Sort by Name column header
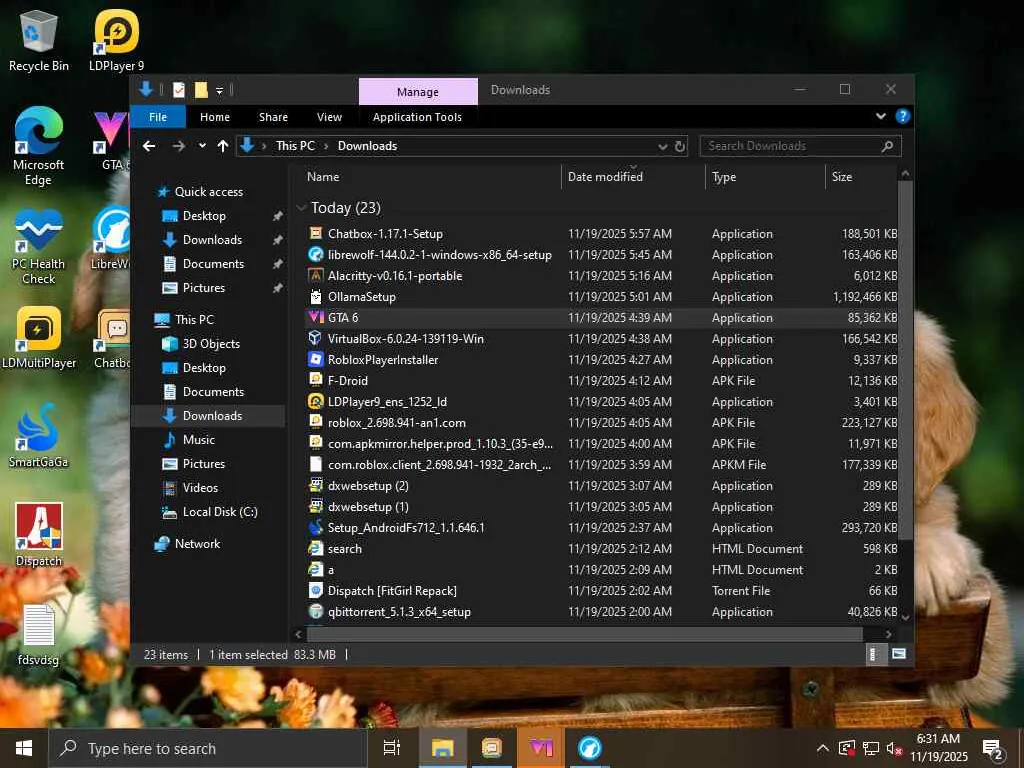This screenshot has width=1024, height=768. [431, 177]
